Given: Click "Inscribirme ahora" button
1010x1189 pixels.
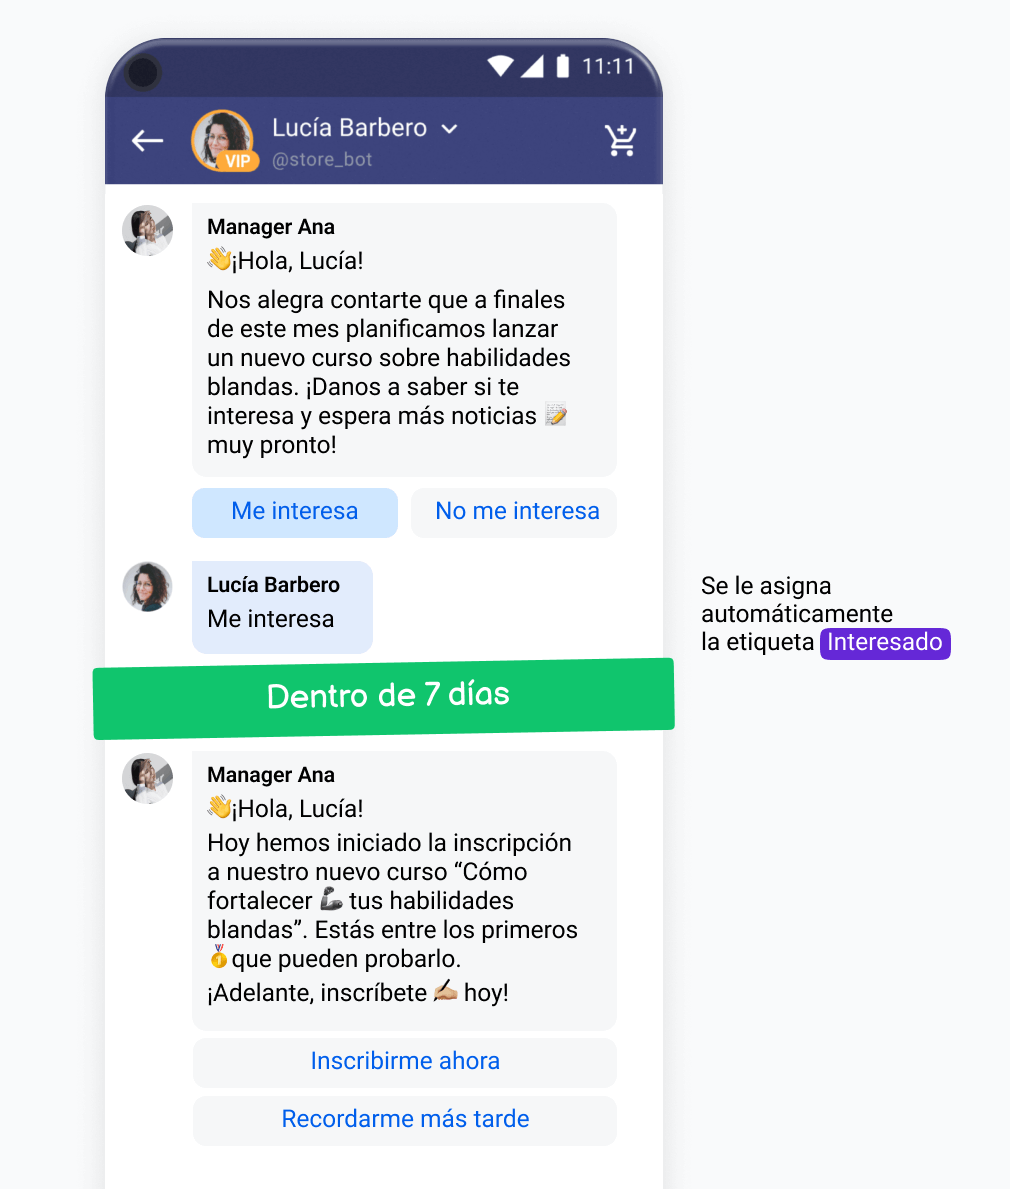Looking at the screenshot, I should [x=405, y=1062].
